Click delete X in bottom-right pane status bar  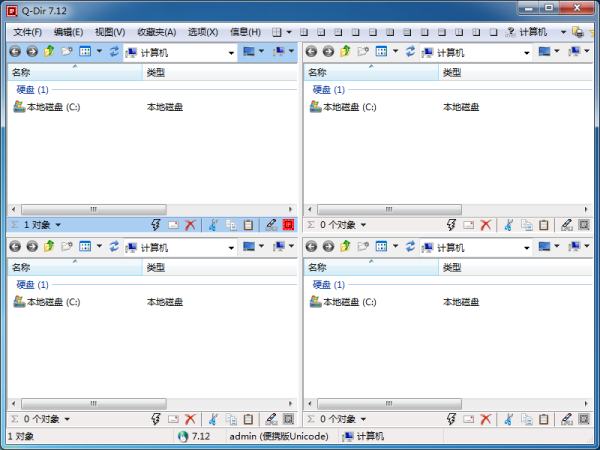tap(486, 419)
